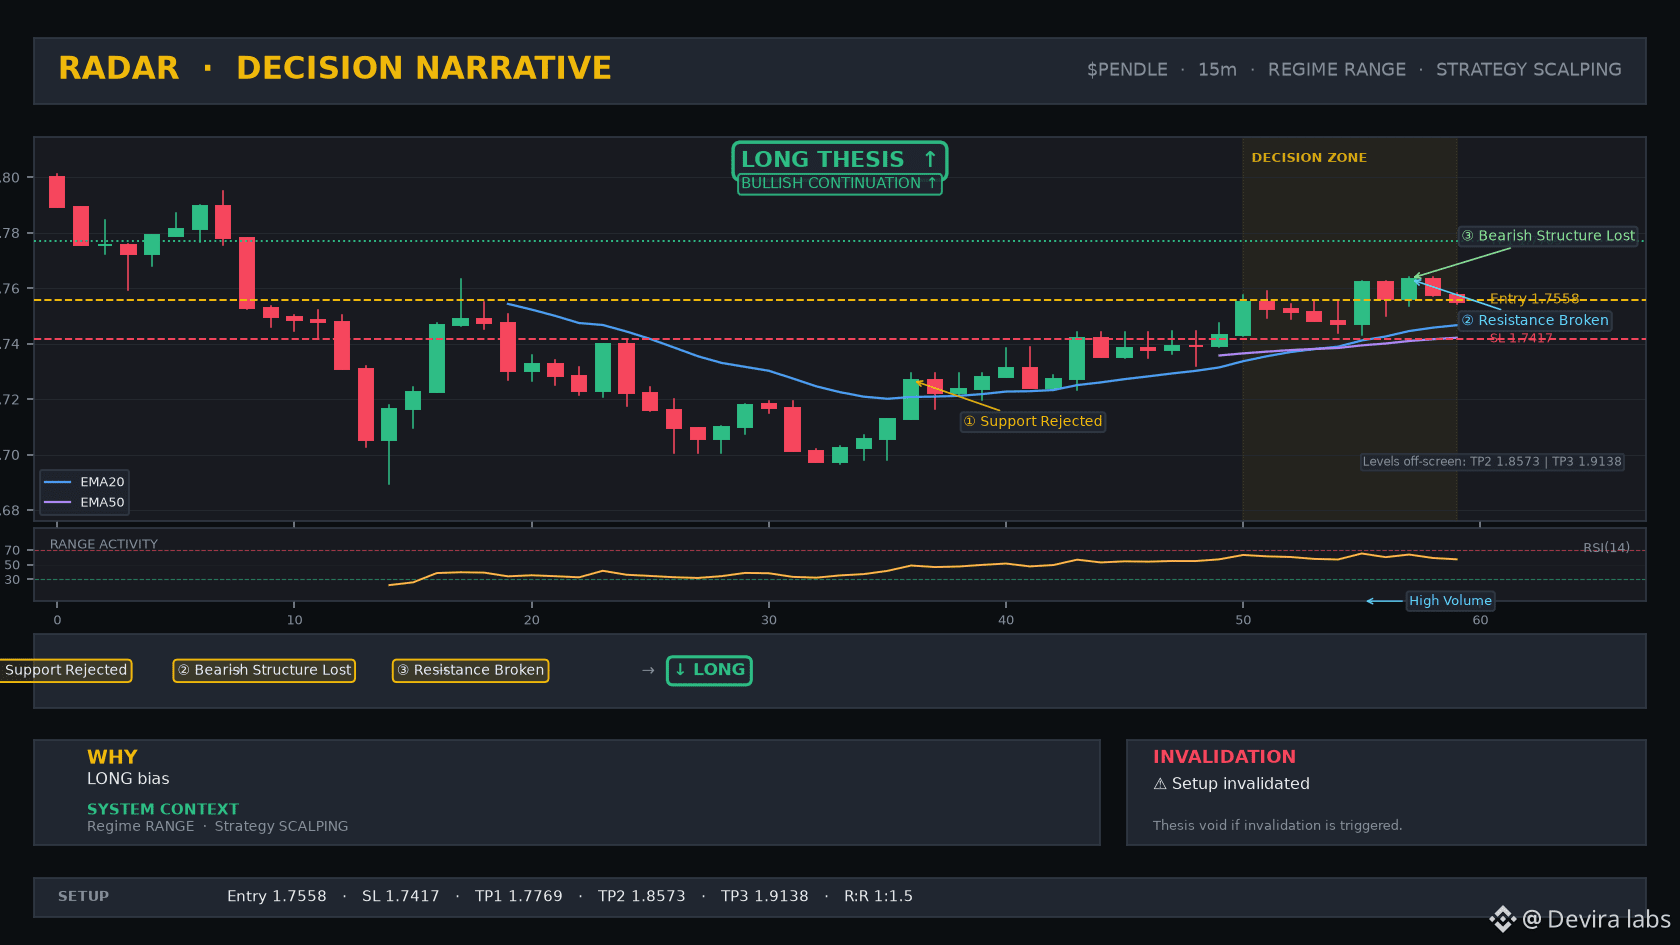The width and height of the screenshot is (1680, 945).
Task: Click the green LONG decision button
Action: tap(709, 670)
